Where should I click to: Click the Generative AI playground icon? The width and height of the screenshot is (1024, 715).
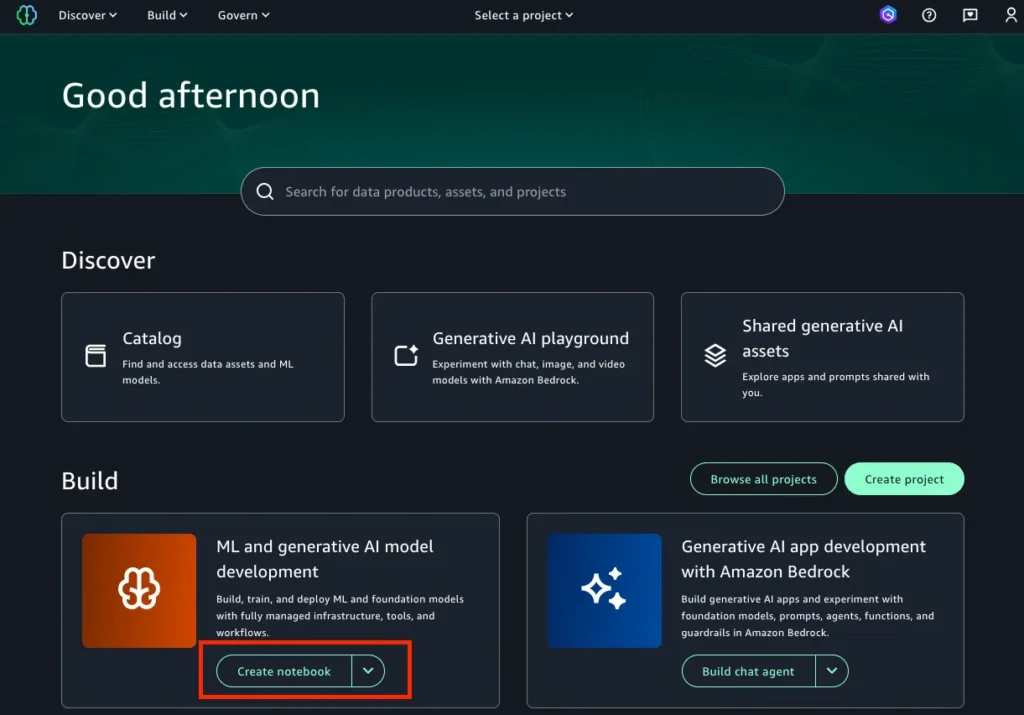[x=406, y=356]
